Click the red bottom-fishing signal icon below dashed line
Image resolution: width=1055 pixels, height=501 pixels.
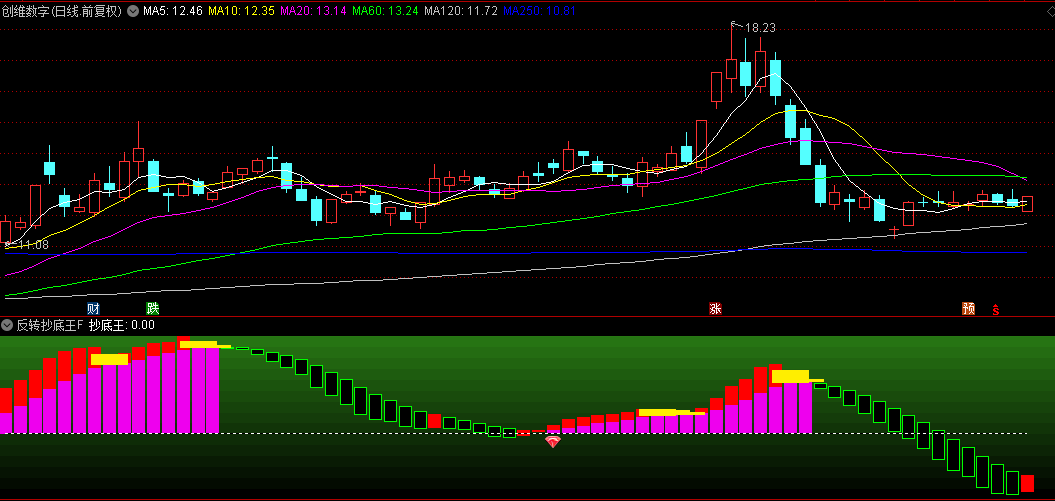pos(552,442)
